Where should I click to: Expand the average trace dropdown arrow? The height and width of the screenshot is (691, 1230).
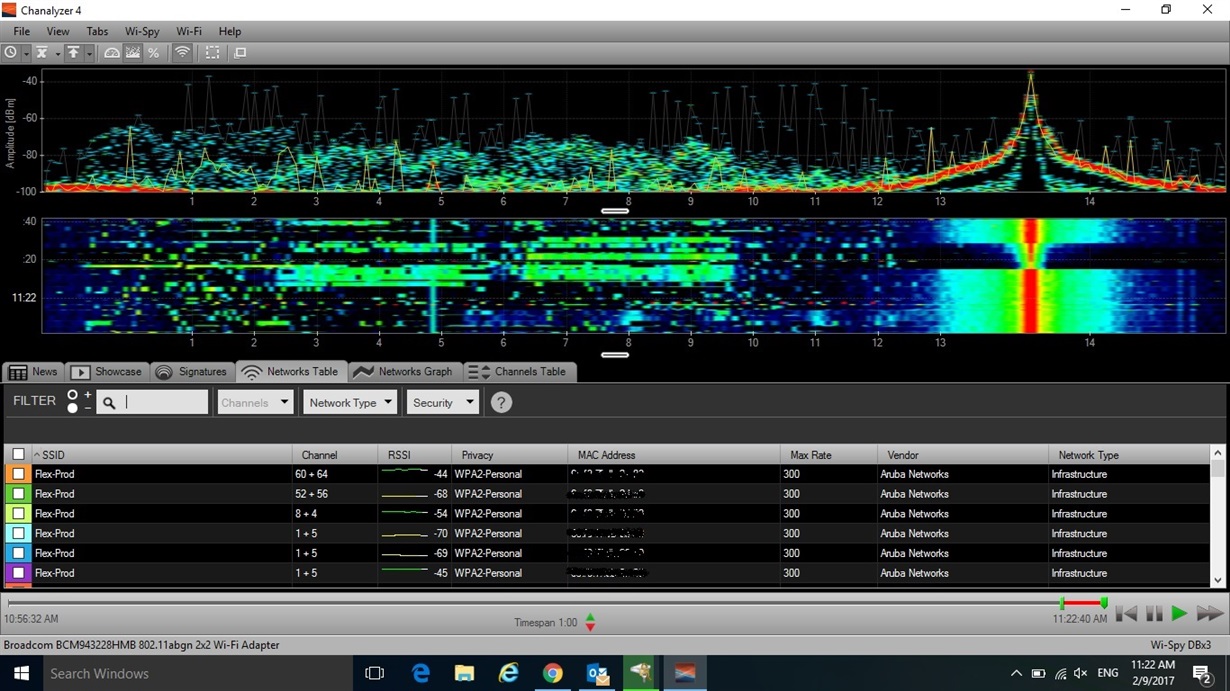coord(58,52)
